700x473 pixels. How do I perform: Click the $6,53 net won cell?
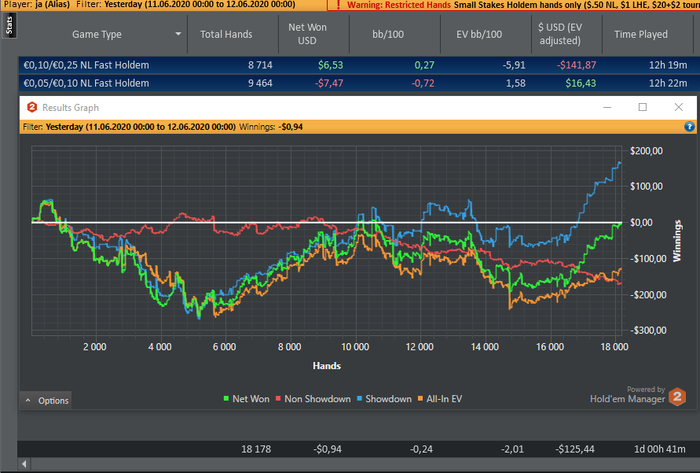330,65
